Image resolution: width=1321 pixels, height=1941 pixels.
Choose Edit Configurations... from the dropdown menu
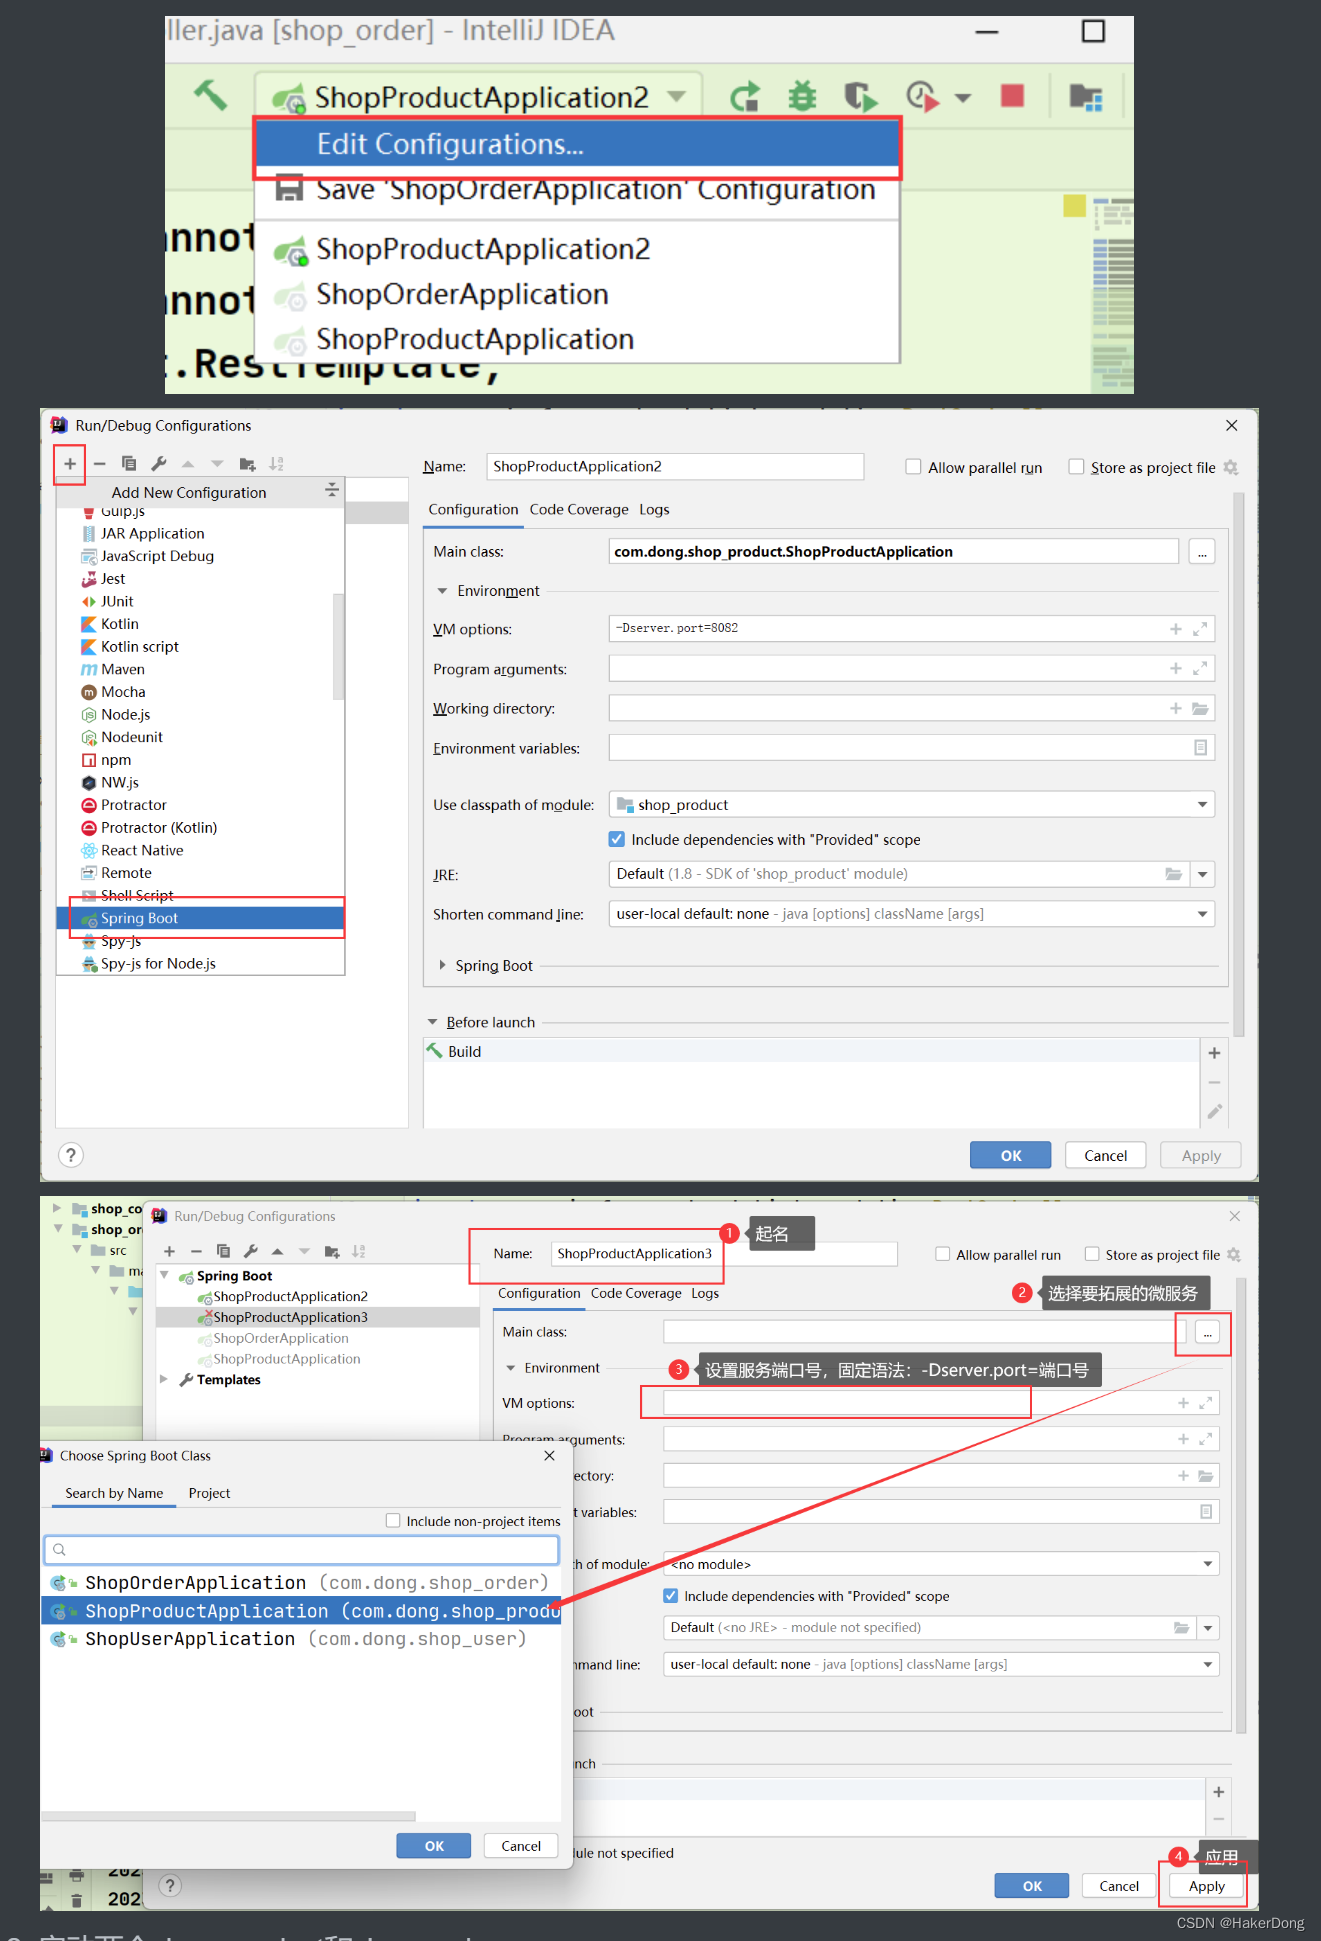click(578, 145)
